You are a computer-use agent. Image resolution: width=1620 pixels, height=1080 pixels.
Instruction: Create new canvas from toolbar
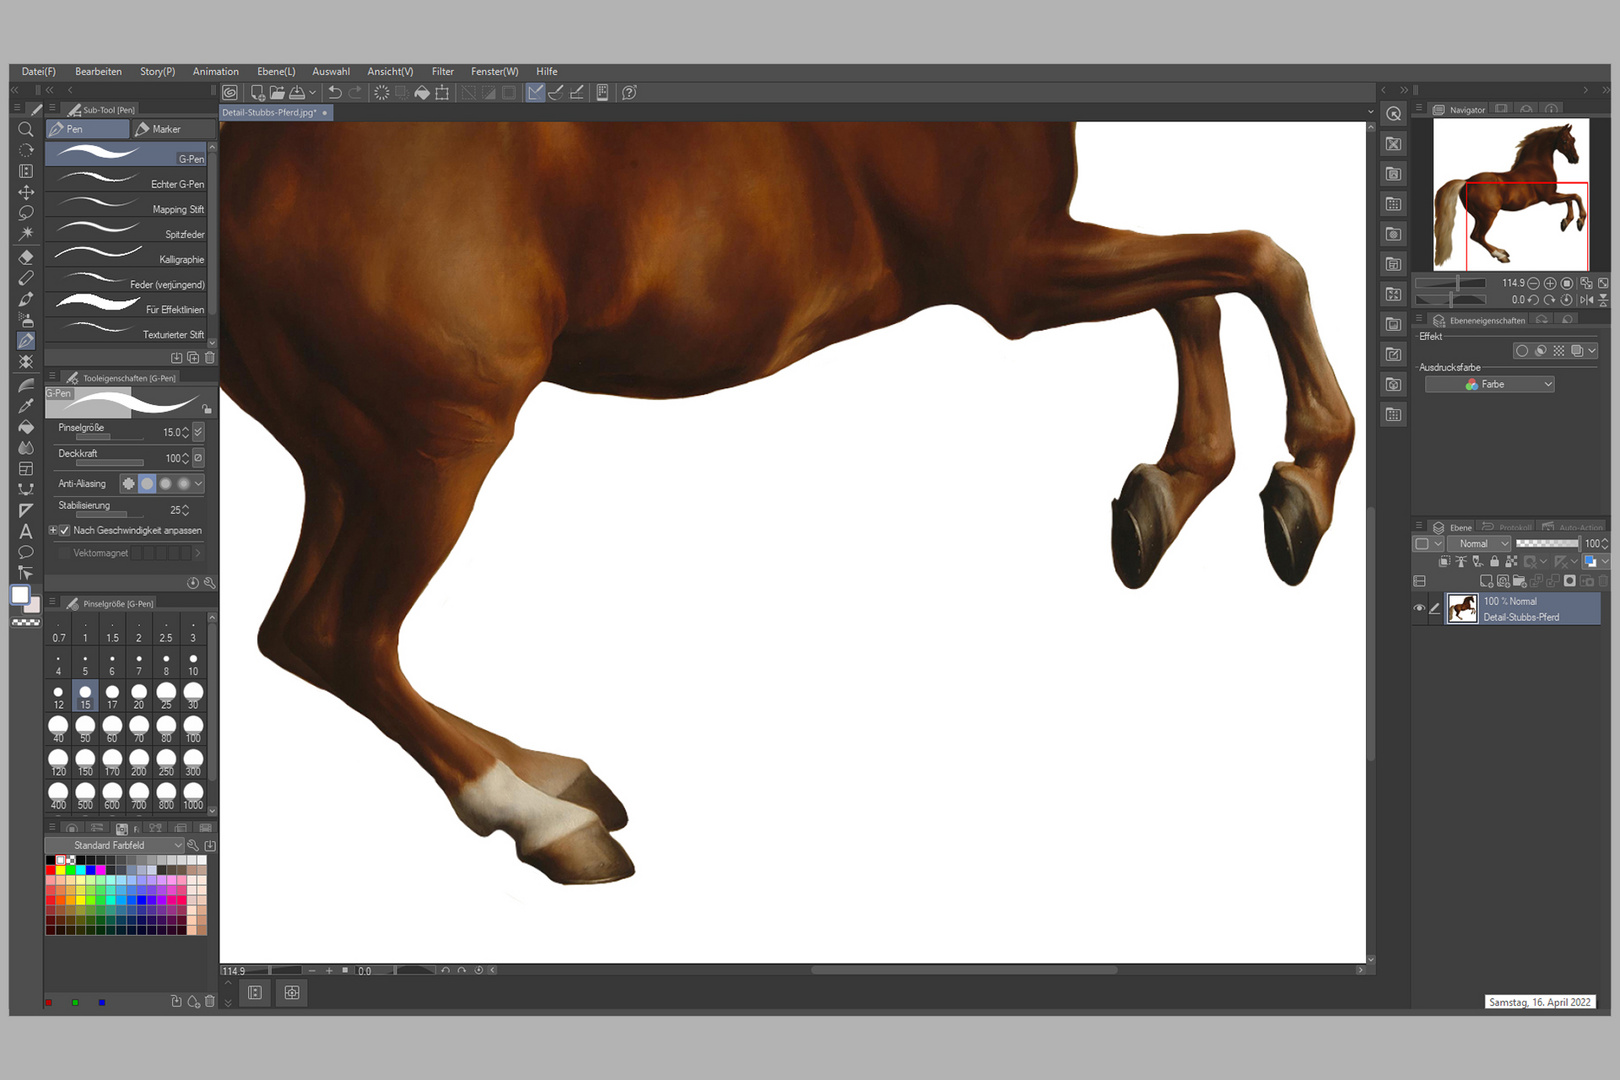257,92
